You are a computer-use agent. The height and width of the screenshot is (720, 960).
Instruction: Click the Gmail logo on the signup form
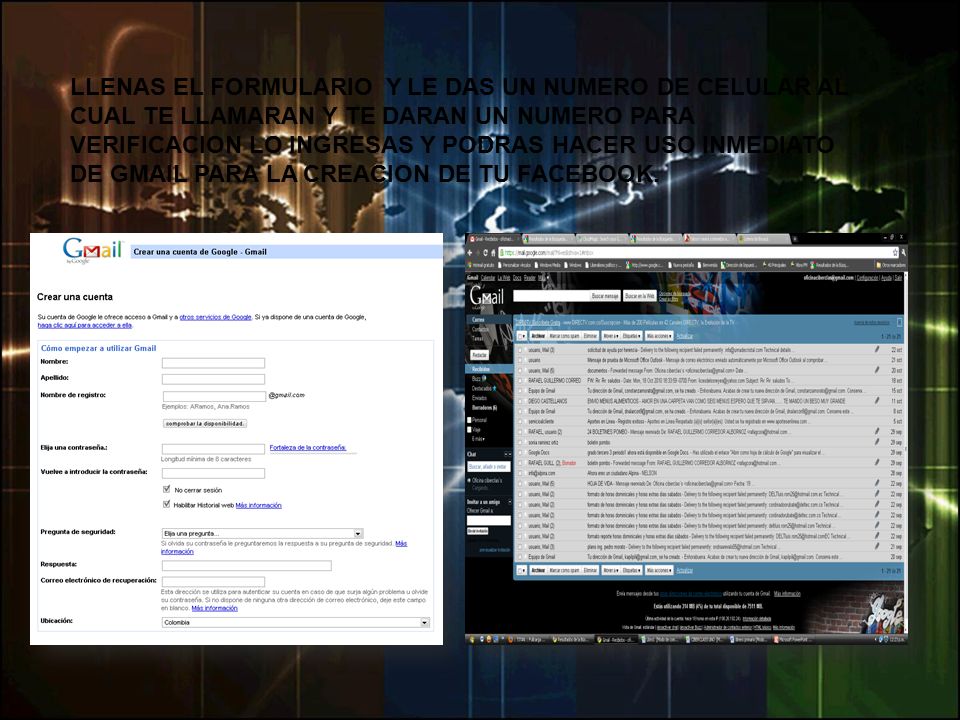click(93, 250)
